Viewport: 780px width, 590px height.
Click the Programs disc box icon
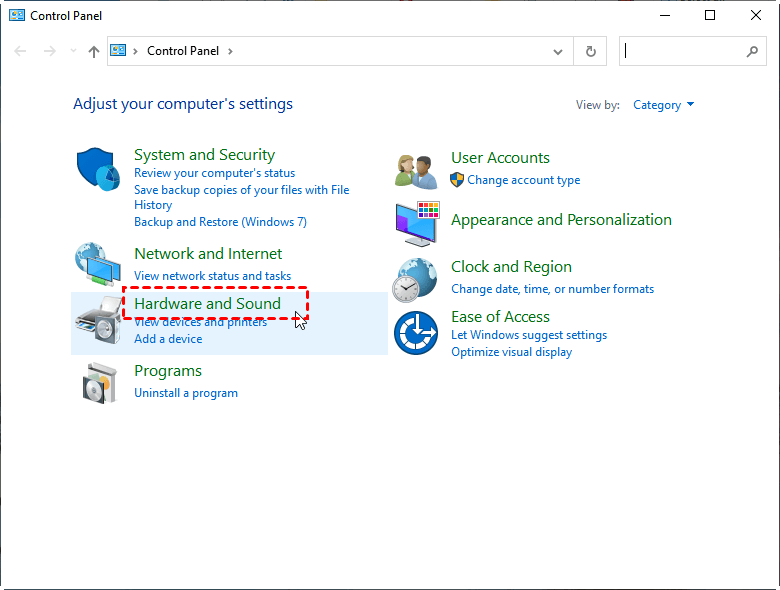[99, 382]
